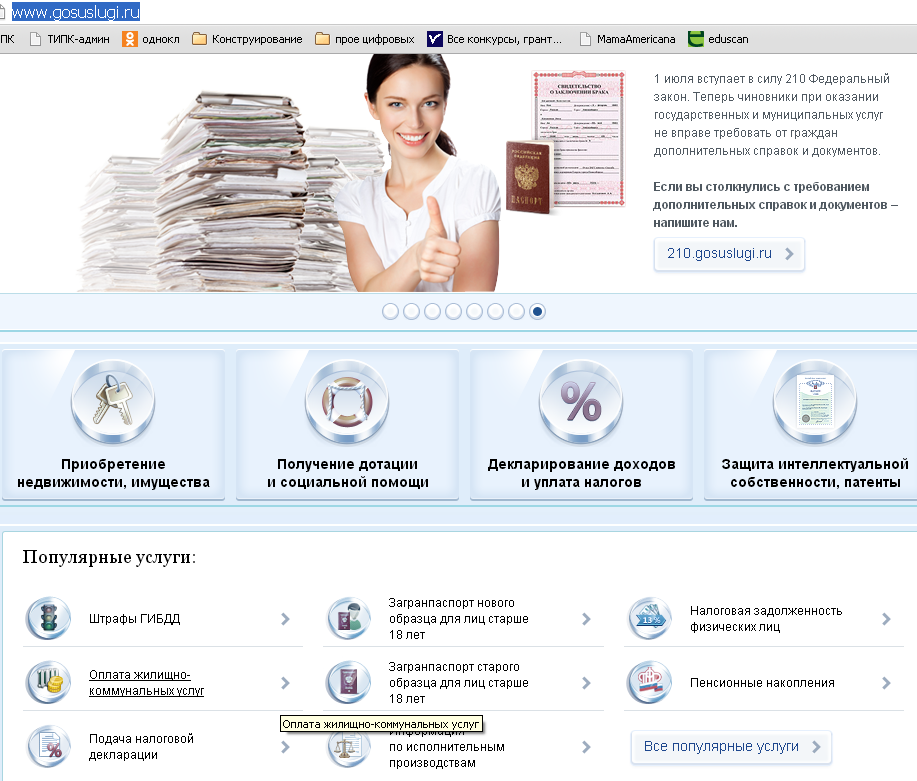The height and width of the screenshot is (781, 917).
Task: Click the chevron next to Подача налоговой декларации
Action: click(285, 747)
